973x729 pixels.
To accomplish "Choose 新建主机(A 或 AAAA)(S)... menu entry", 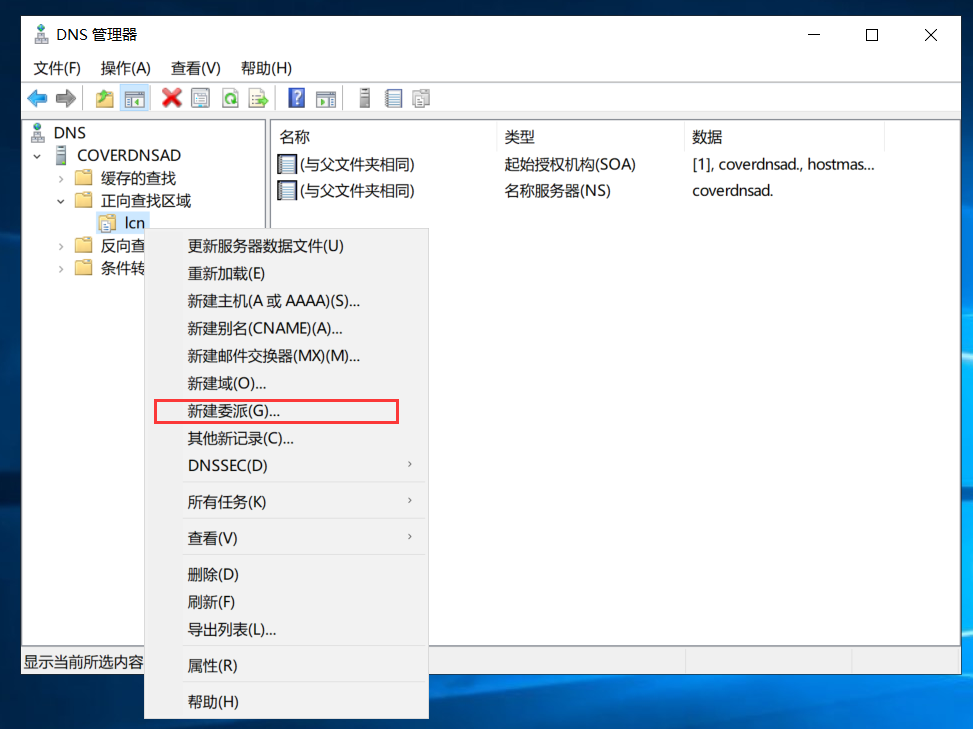I will coord(273,301).
